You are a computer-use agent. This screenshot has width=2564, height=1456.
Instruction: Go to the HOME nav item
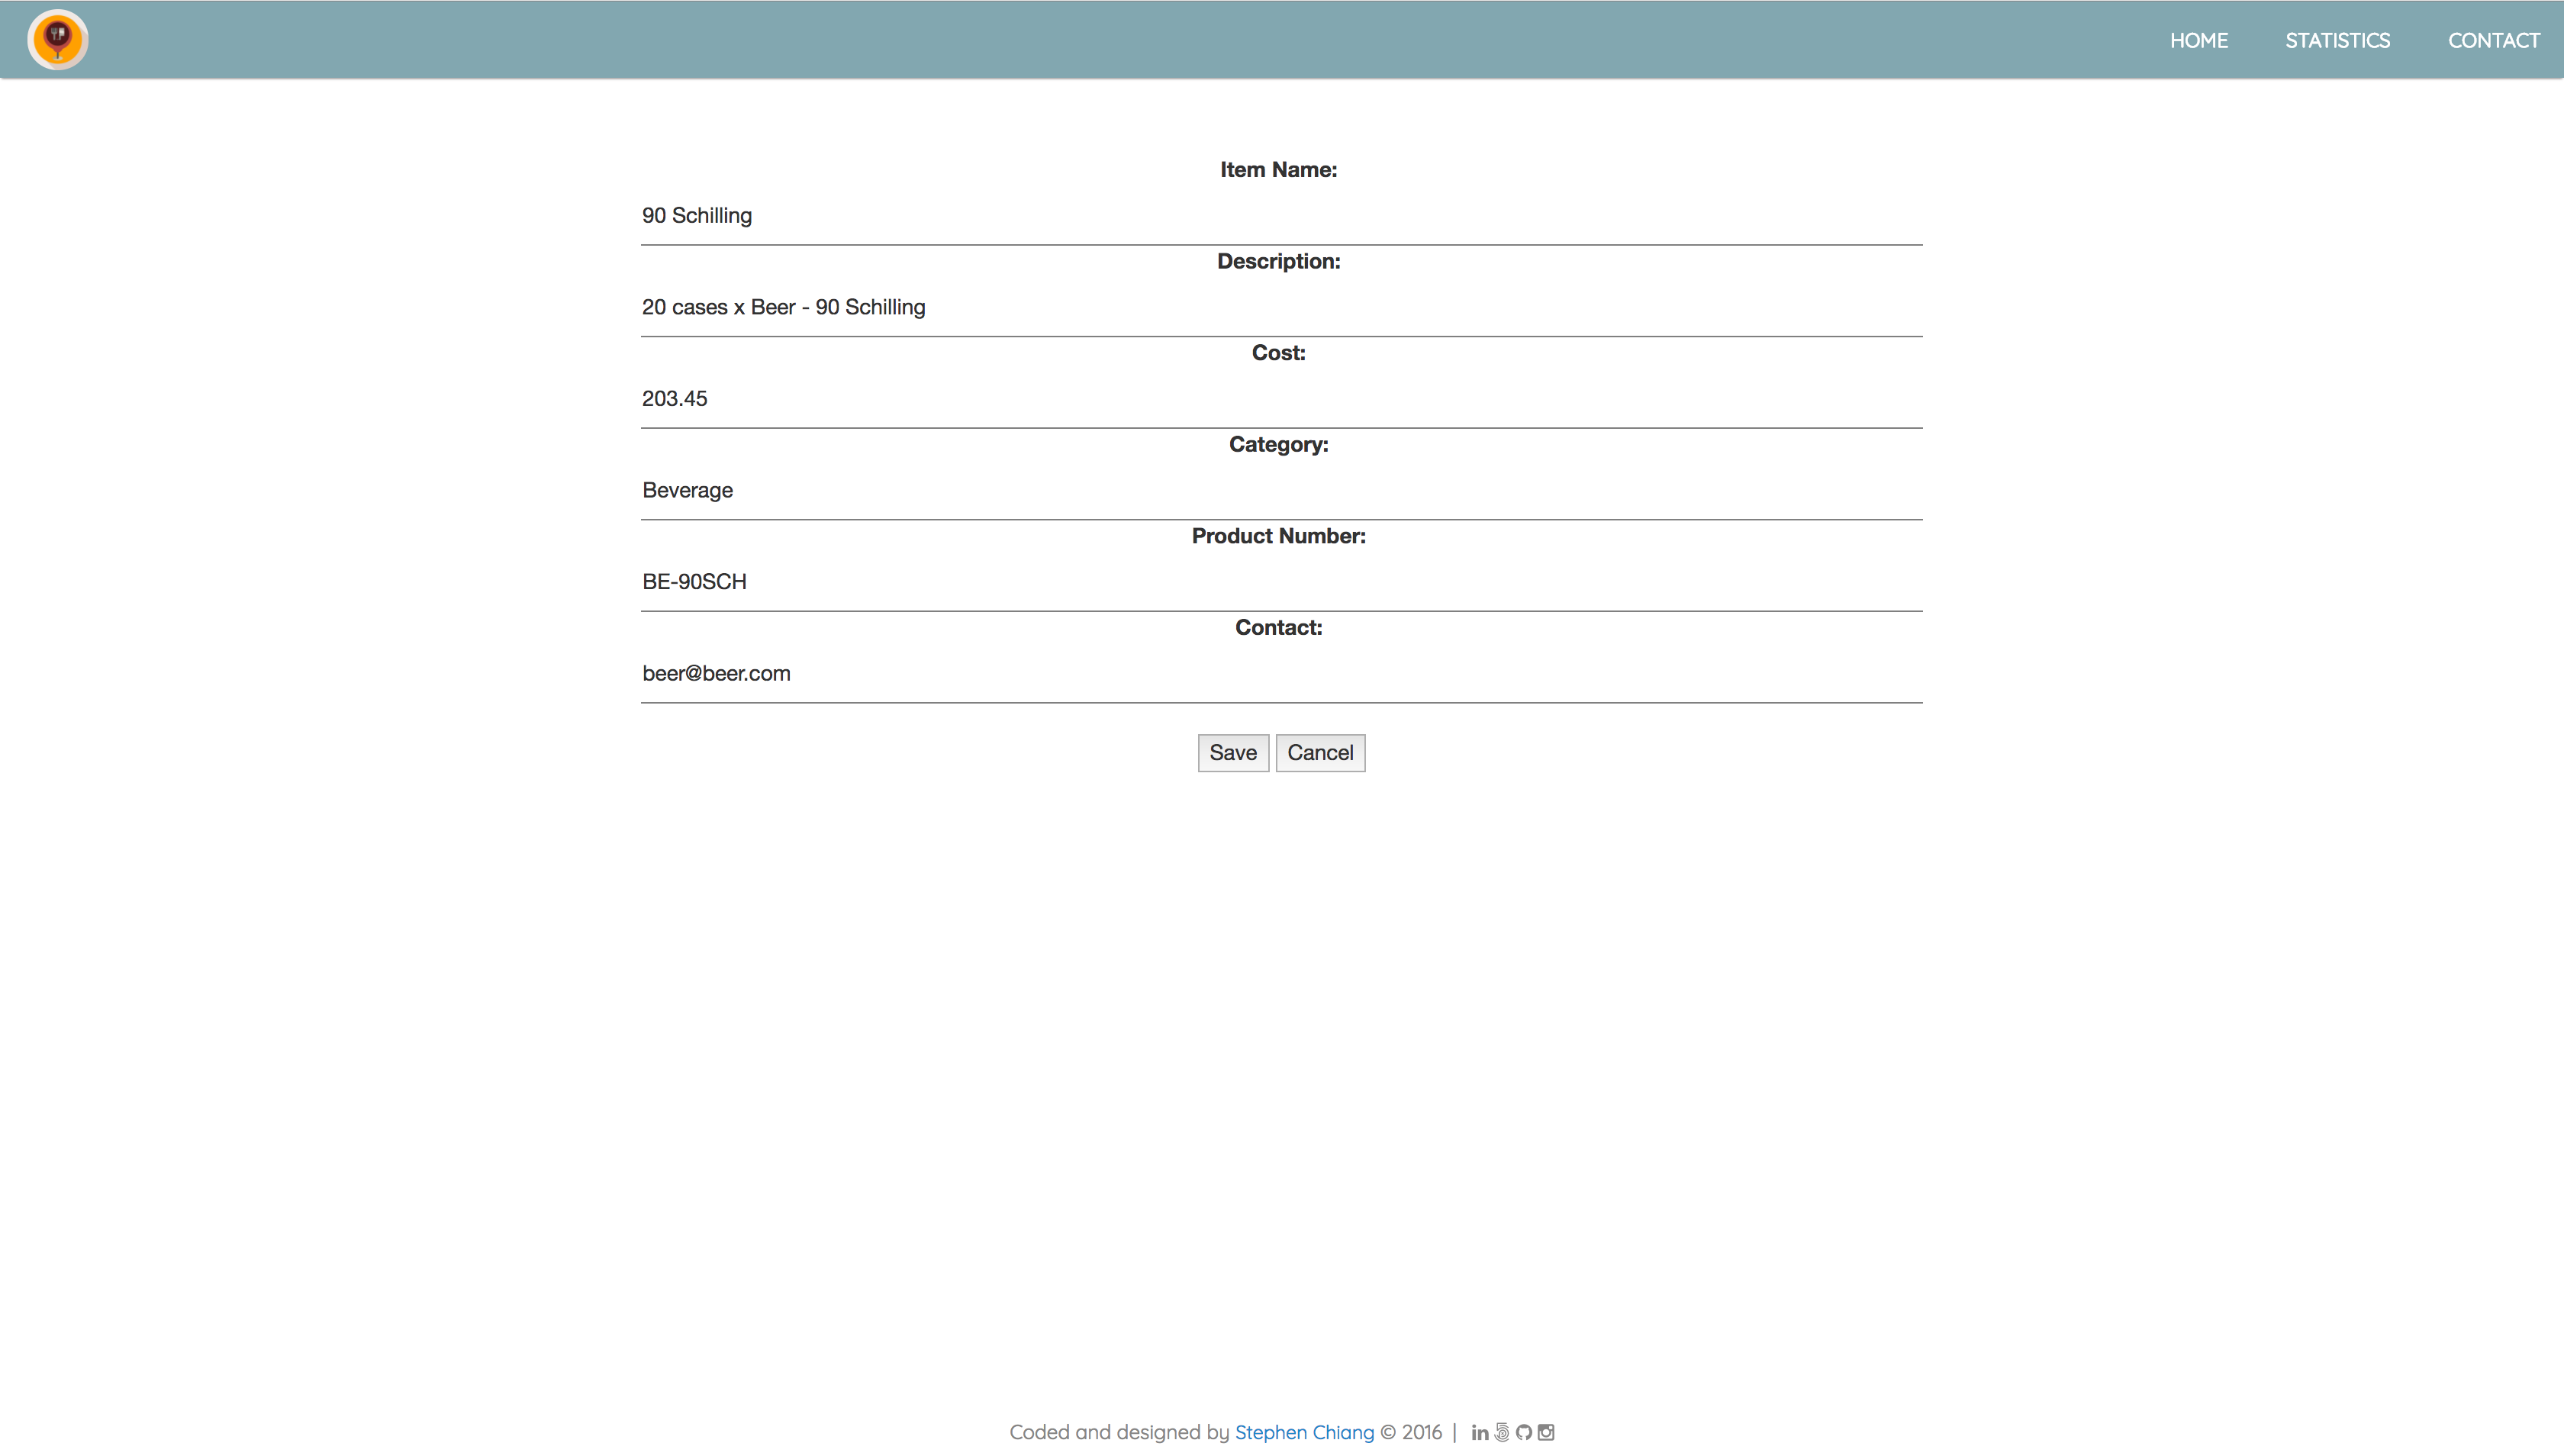[x=2198, y=41]
